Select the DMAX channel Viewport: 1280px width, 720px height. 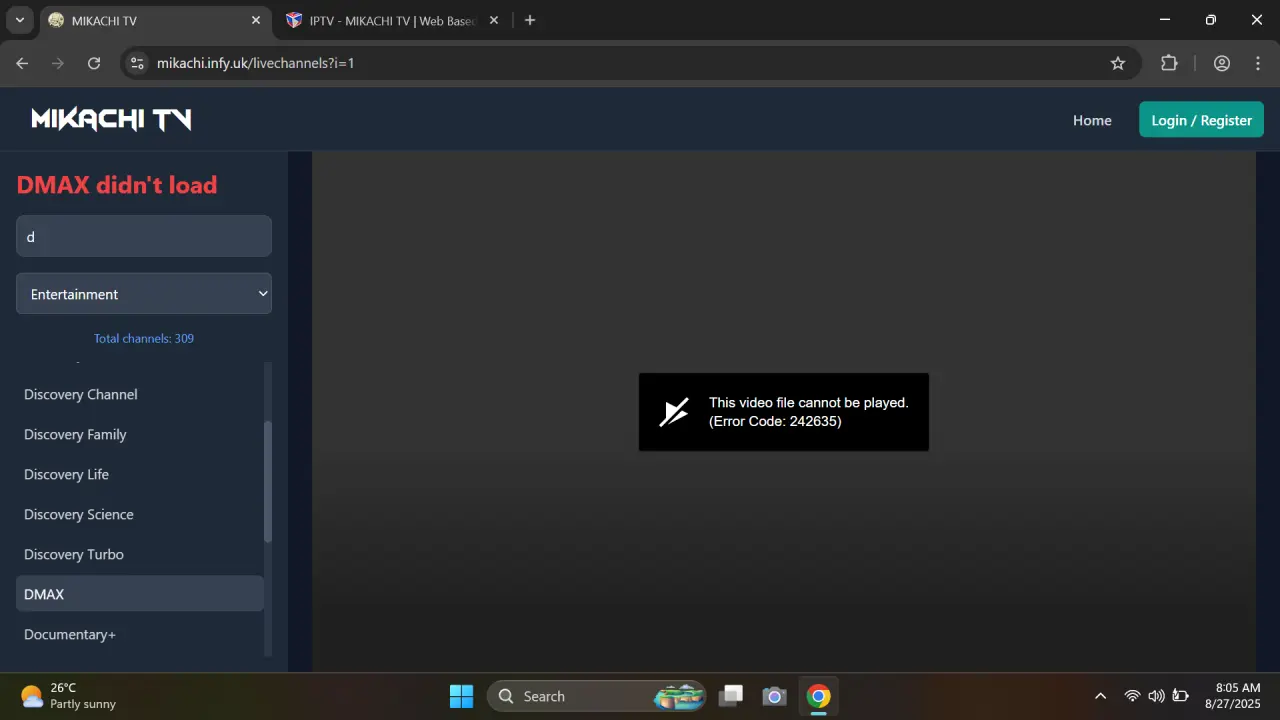click(140, 594)
